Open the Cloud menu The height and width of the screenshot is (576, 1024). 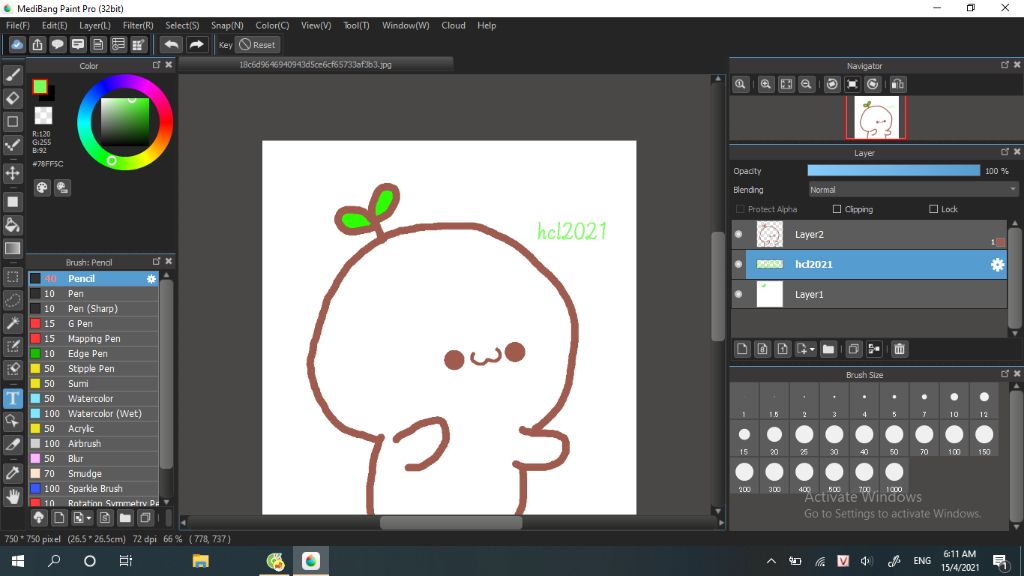click(453, 25)
